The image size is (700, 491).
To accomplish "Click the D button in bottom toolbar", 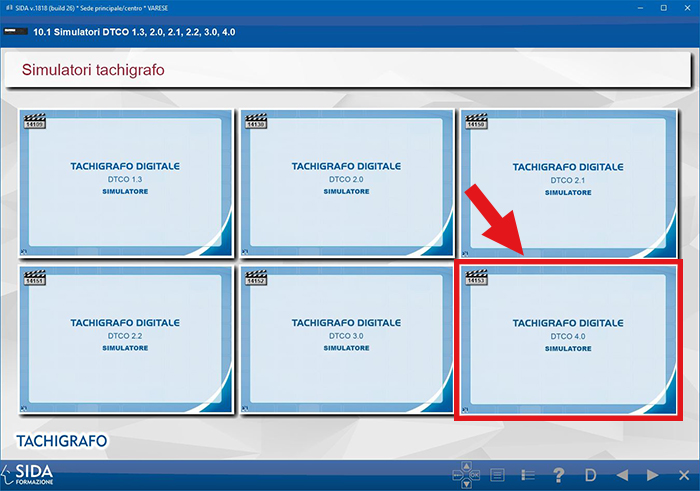I will tap(590, 475).
